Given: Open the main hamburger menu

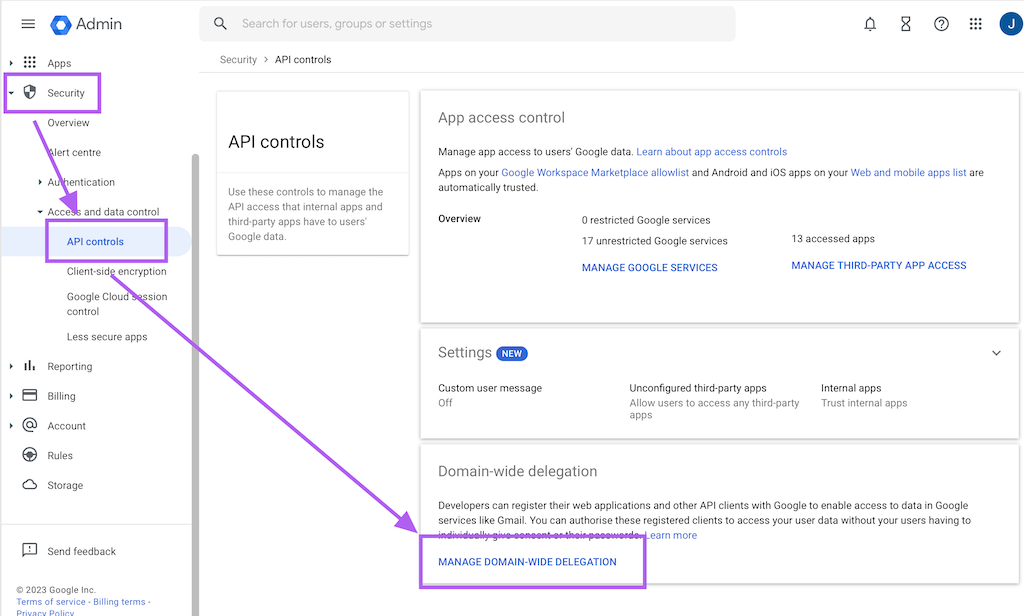Looking at the screenshot, I should 28,24.
